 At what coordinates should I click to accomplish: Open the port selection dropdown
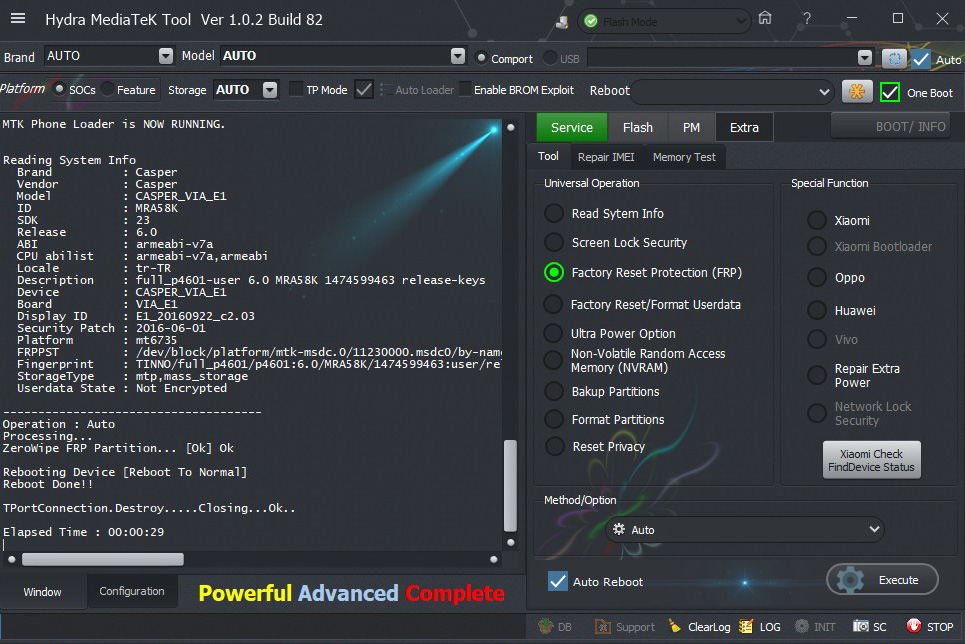point(865,58)
